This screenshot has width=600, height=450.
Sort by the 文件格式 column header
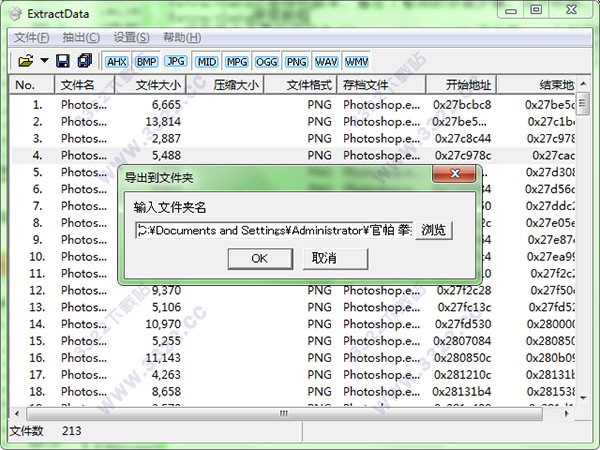click(300, 85)
